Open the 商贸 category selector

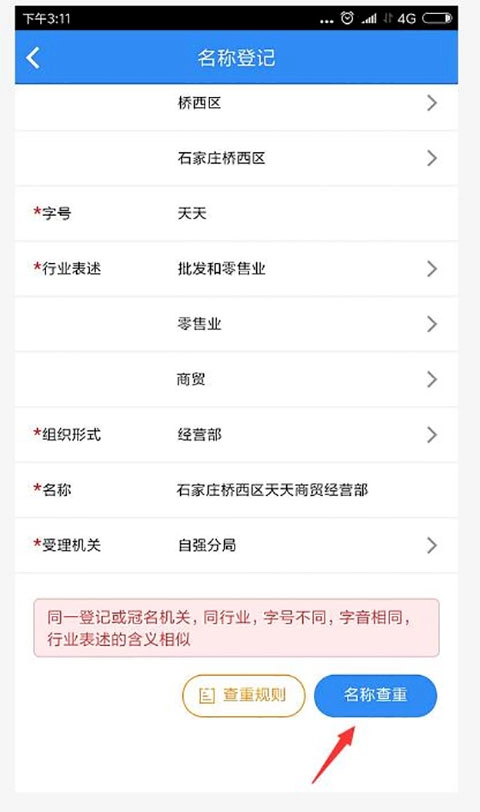(236, 379)
